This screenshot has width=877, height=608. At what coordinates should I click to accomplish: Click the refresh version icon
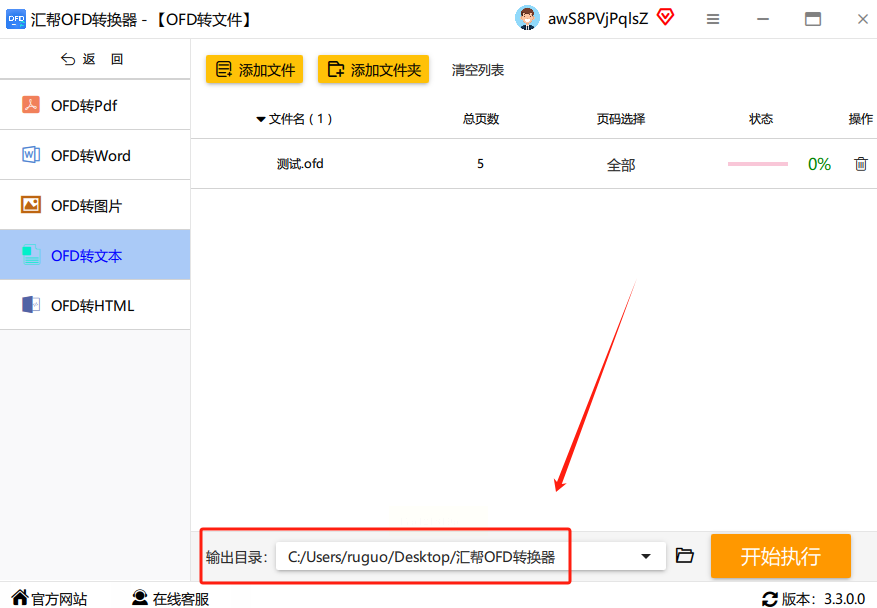(770, 599)
